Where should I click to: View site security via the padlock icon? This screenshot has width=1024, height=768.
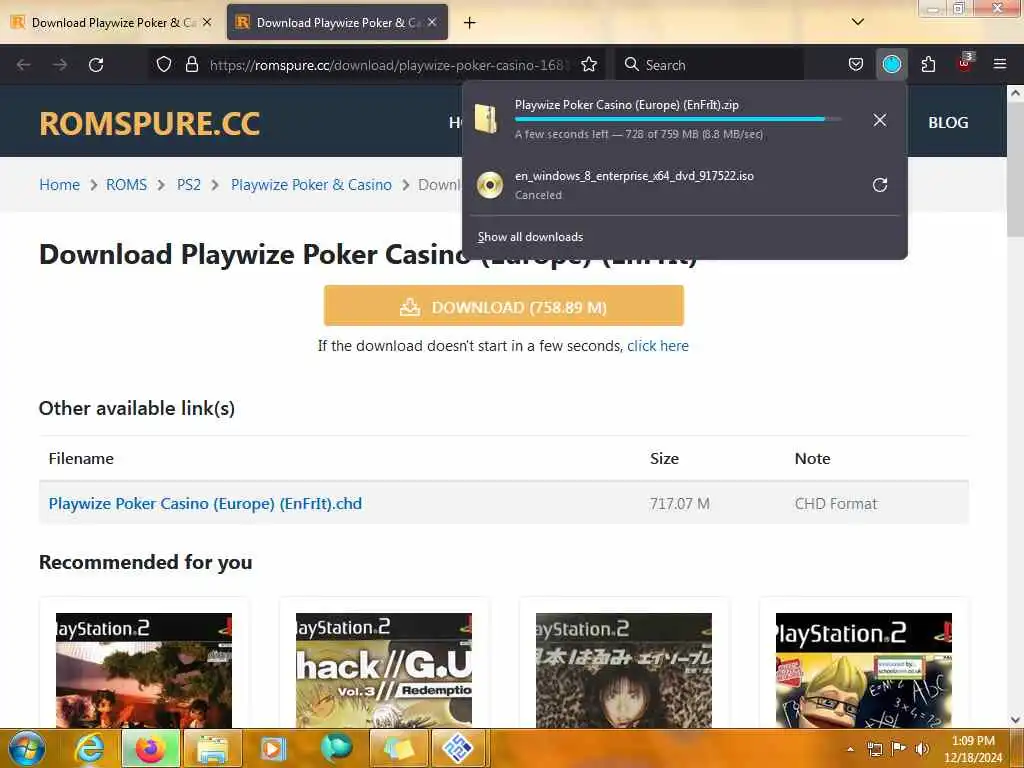point(191,64)
